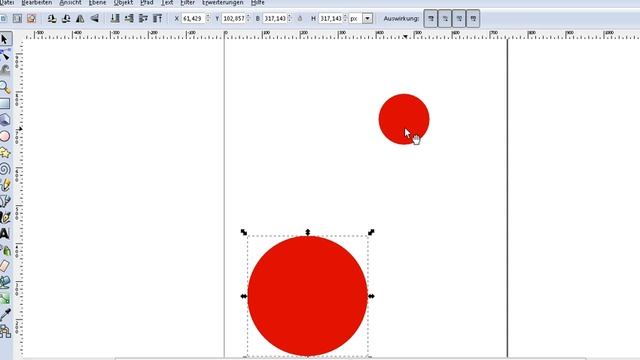
Task: Select the Paint bucket fill tool
Action: (x=5, y=282)
